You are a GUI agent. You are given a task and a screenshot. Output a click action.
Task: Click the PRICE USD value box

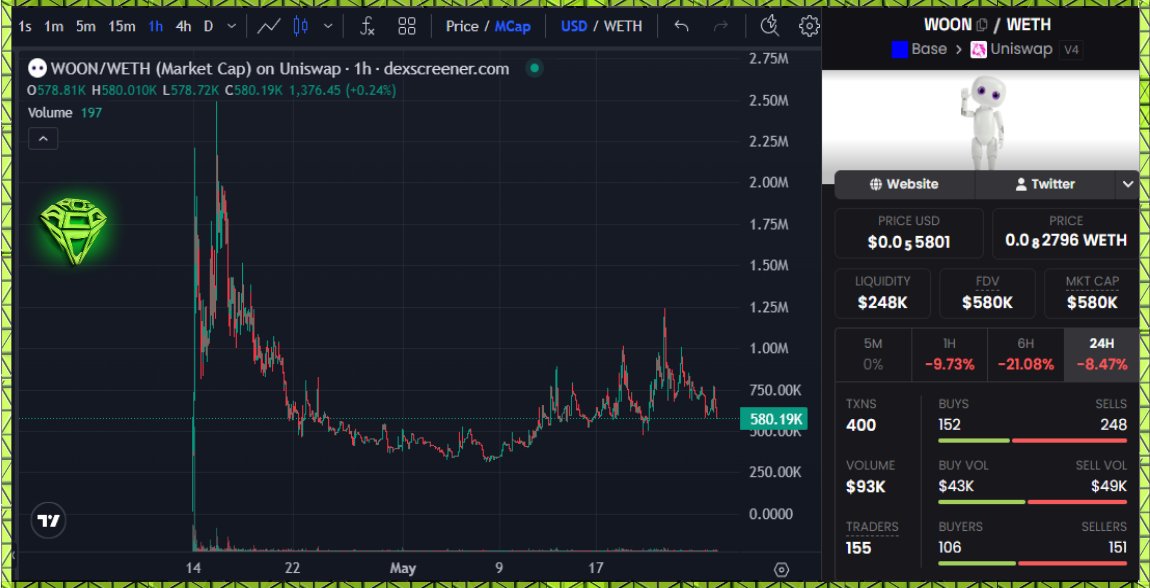click(909, 233)
